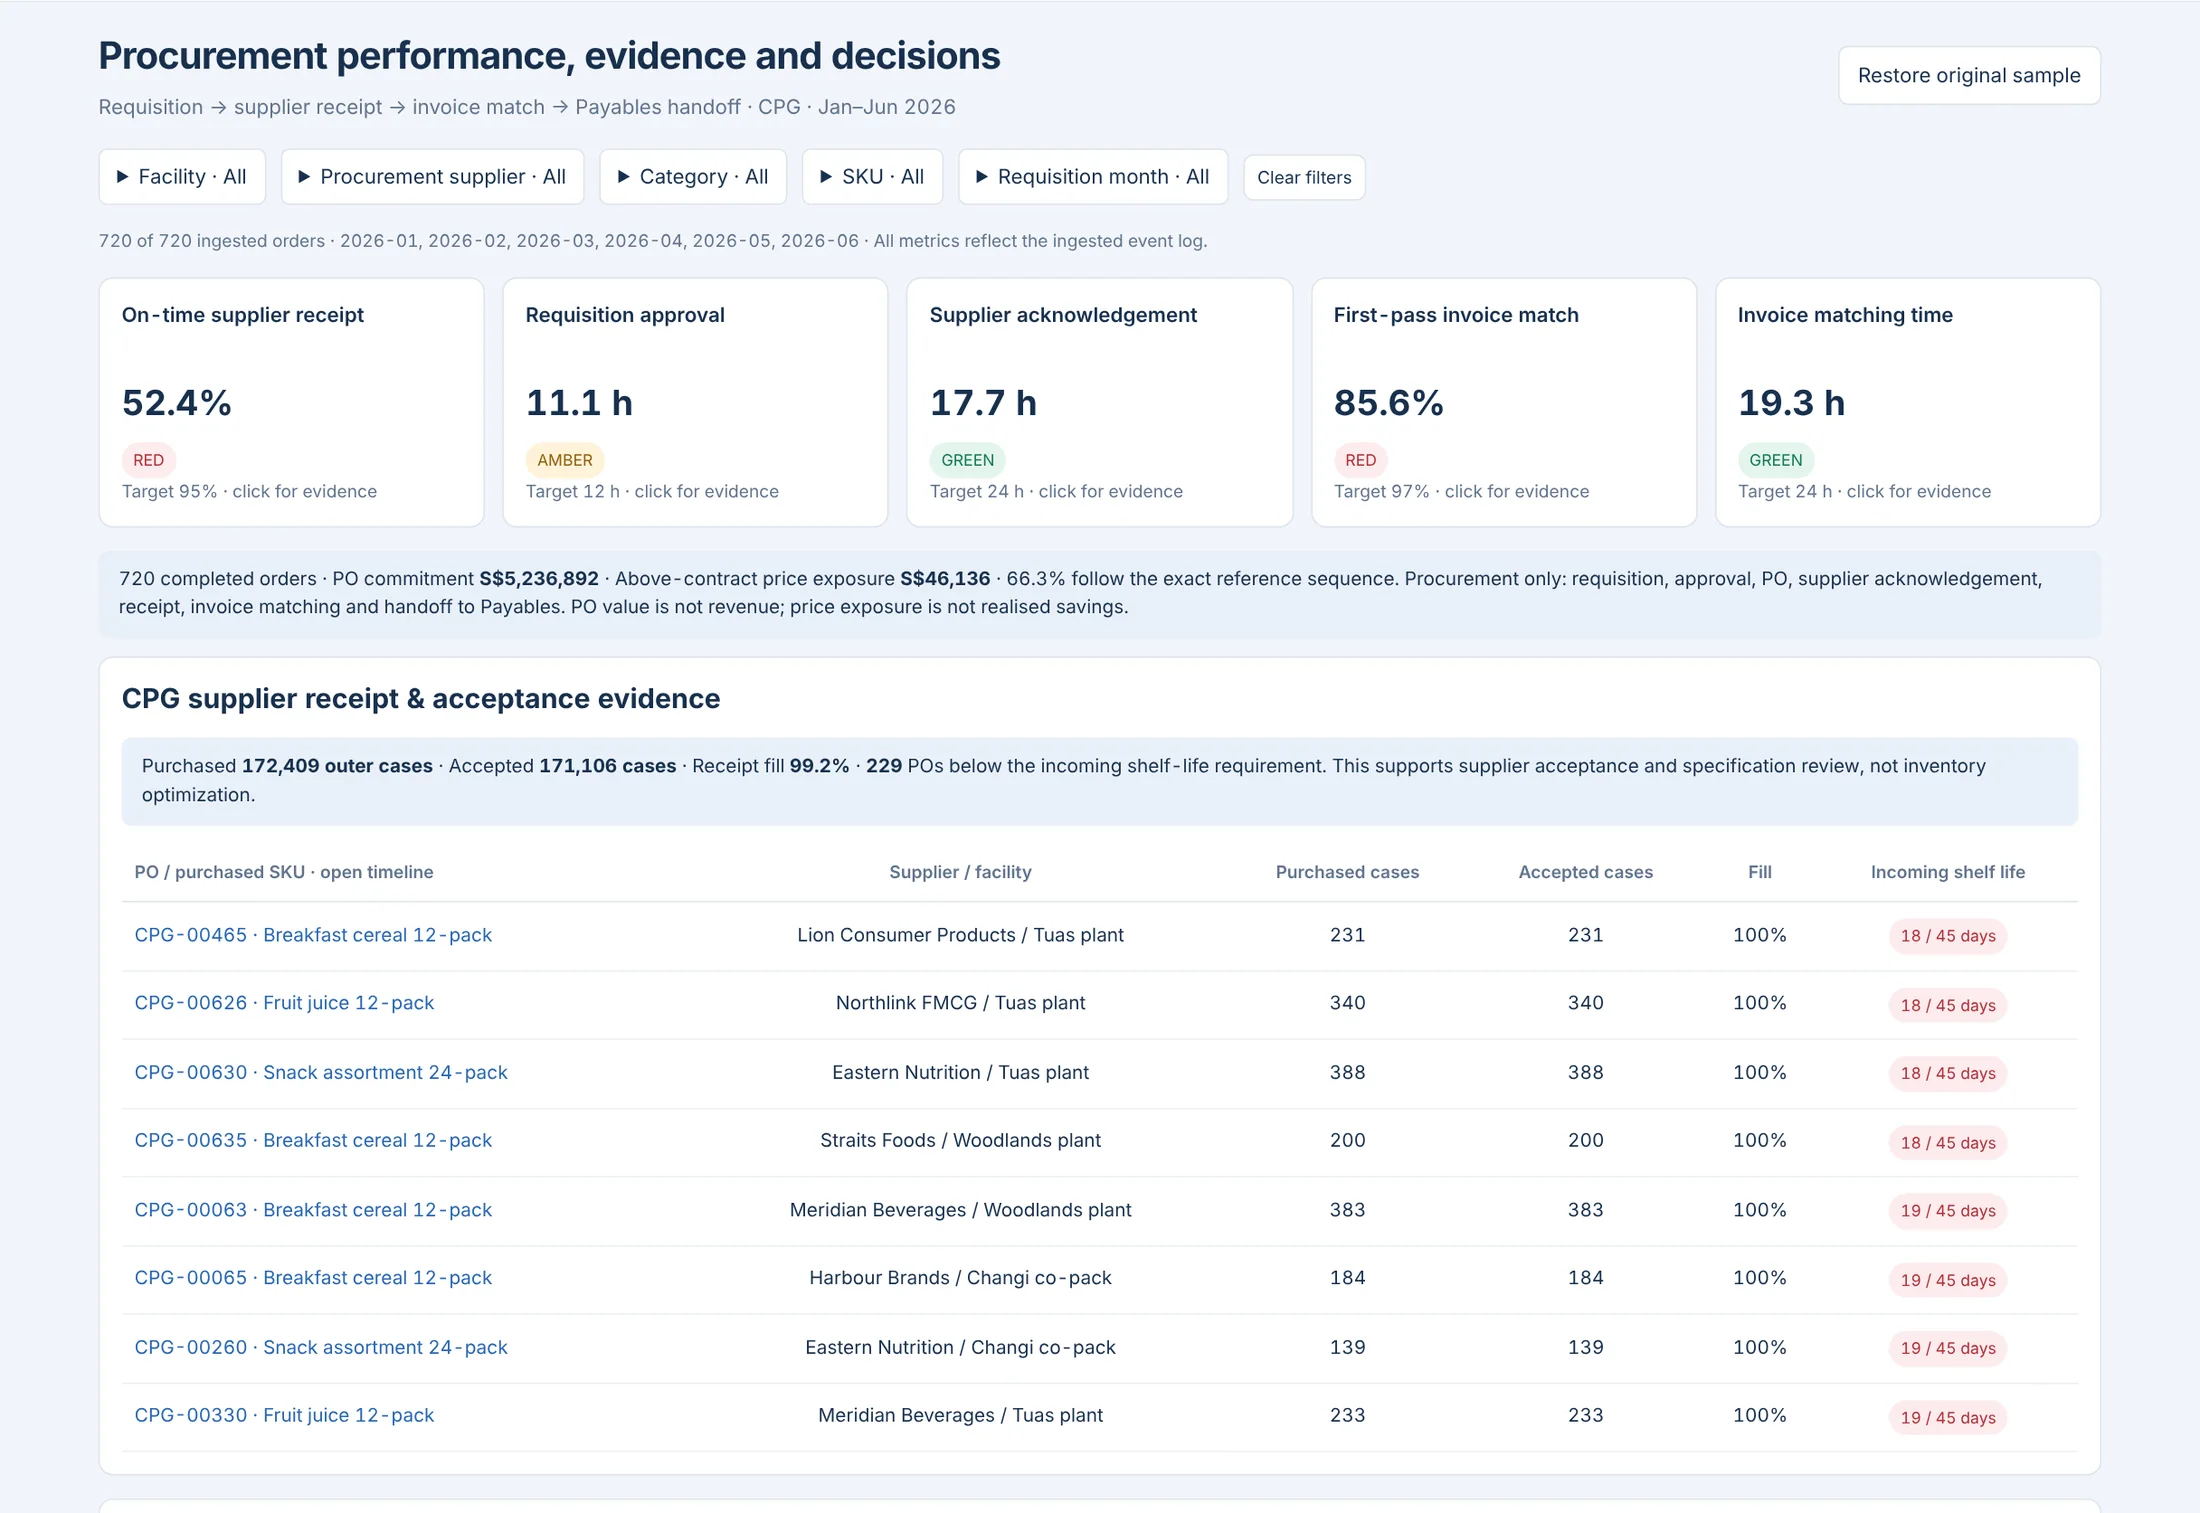Click the Incoming shelf life column header

tap(1947, 872)
